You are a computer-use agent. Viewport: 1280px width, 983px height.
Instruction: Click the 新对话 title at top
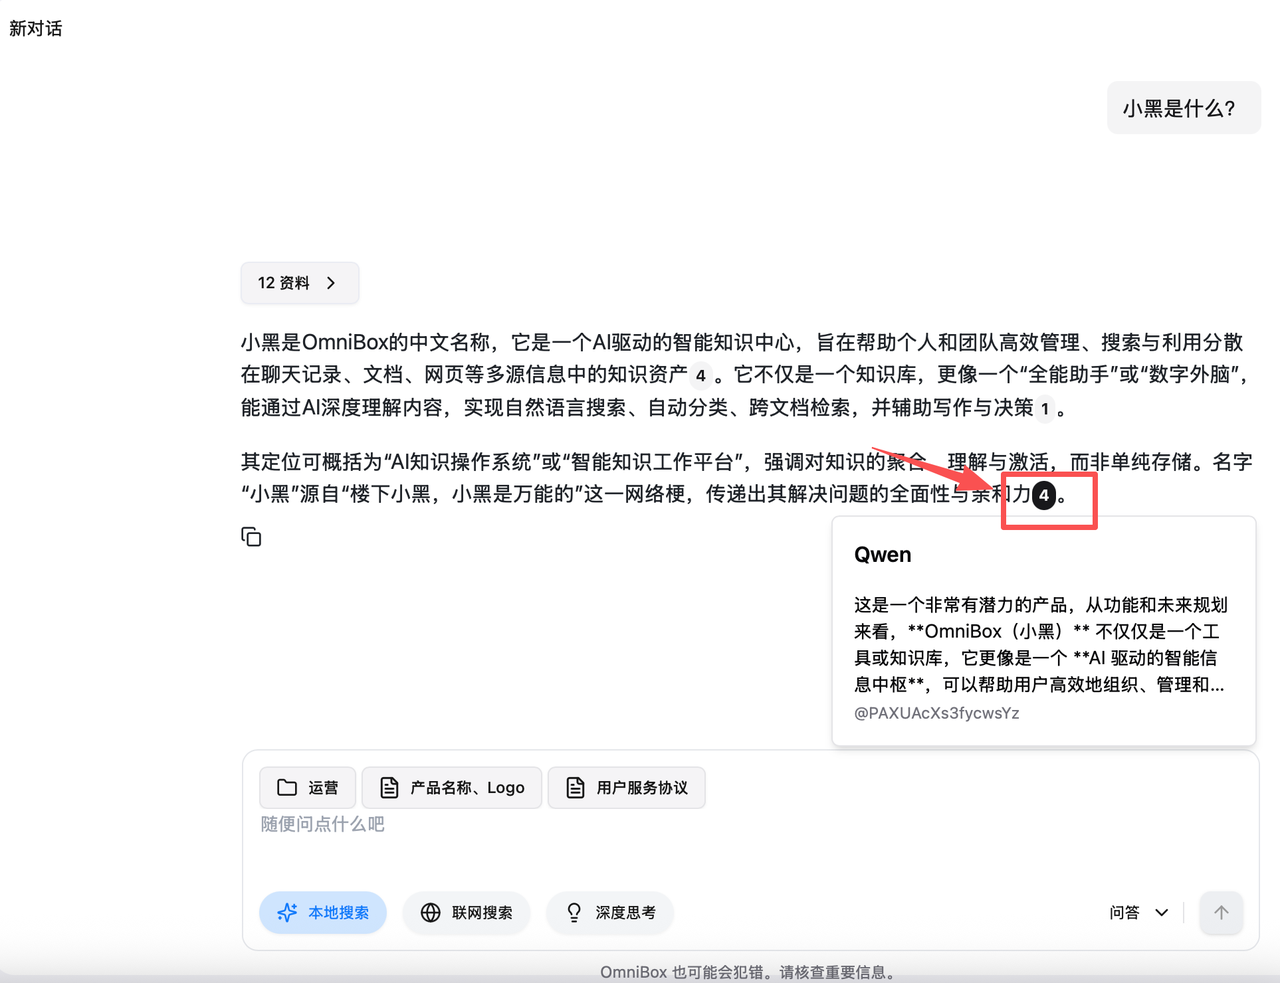[x=36, y=29]
